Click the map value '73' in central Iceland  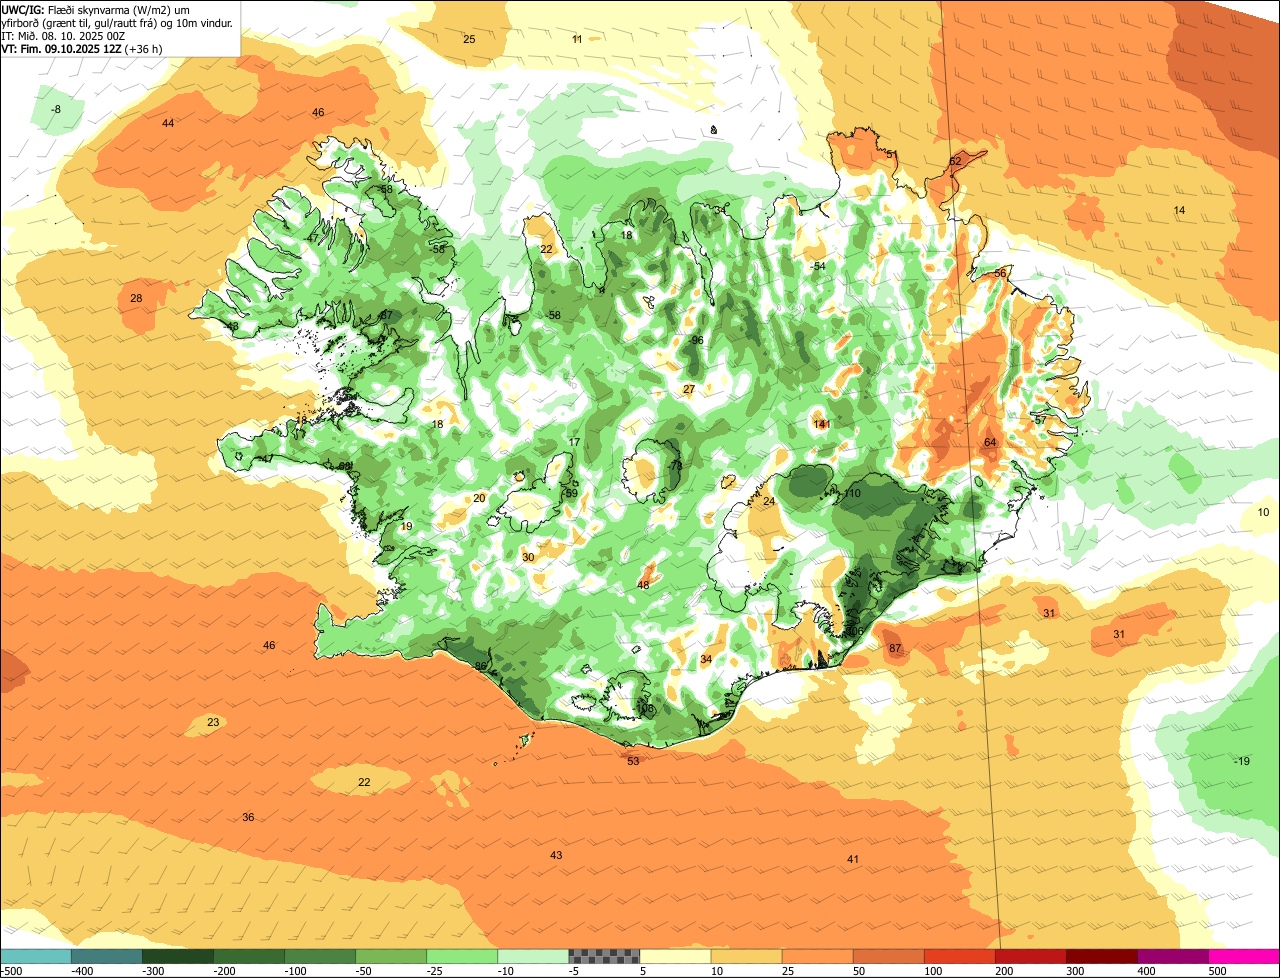(676, 466)
